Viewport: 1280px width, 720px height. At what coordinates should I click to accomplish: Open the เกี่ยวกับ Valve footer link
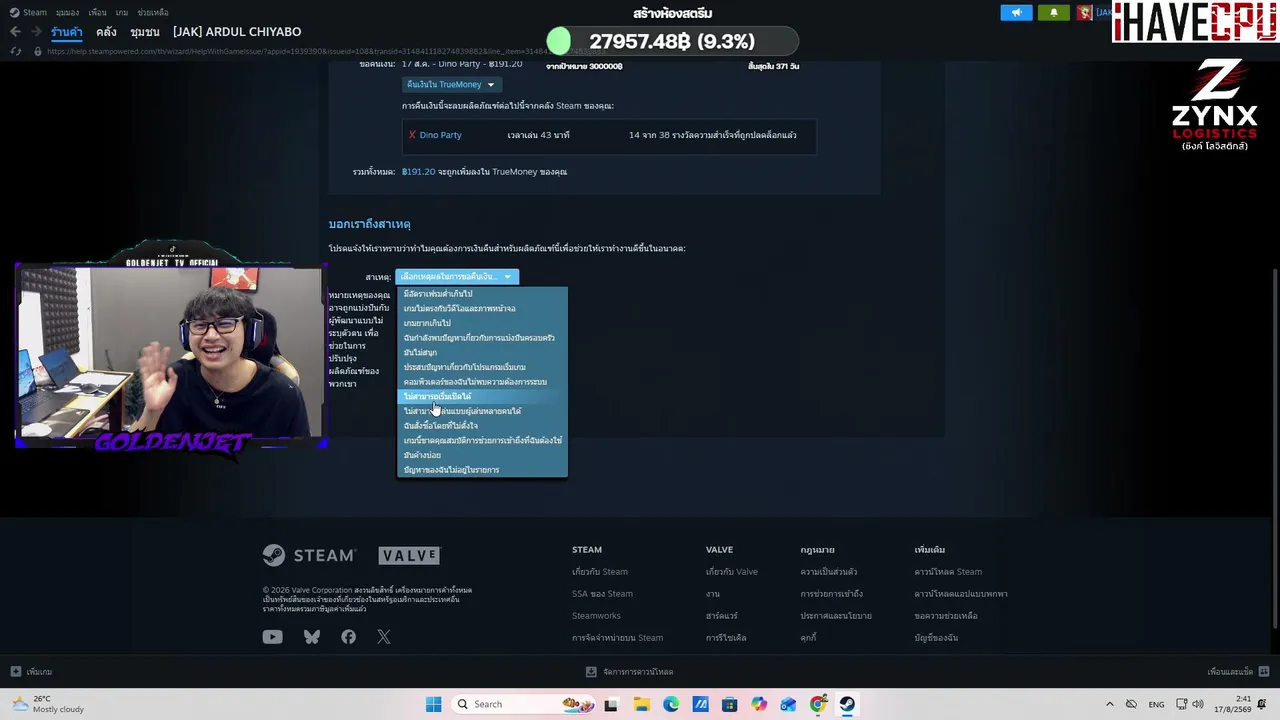(732, 572)
